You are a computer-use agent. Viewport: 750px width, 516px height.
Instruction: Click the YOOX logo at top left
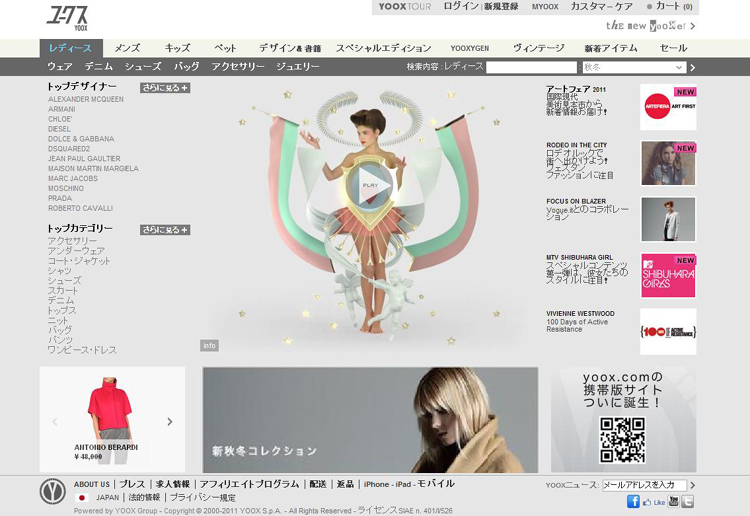67,16
